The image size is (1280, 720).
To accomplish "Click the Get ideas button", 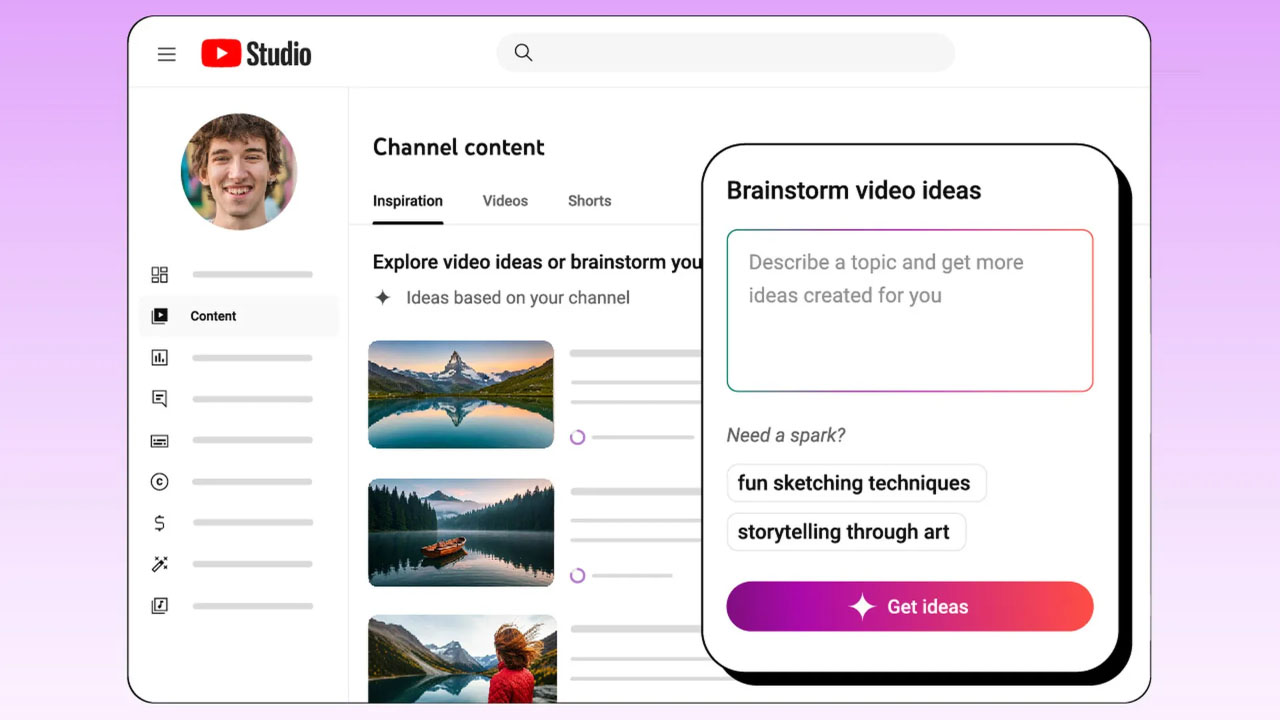I will coord(909,607).
